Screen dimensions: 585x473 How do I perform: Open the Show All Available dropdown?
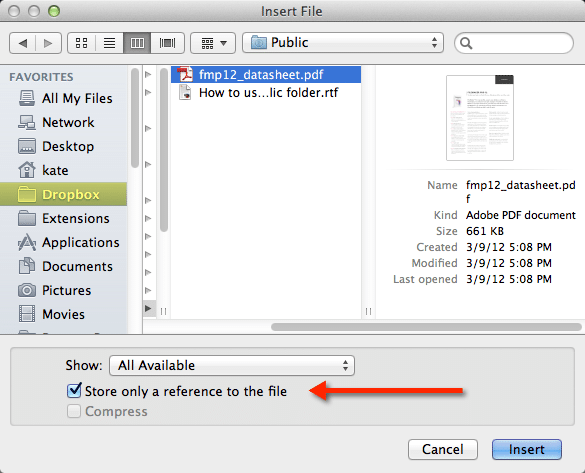pos(232,365)
